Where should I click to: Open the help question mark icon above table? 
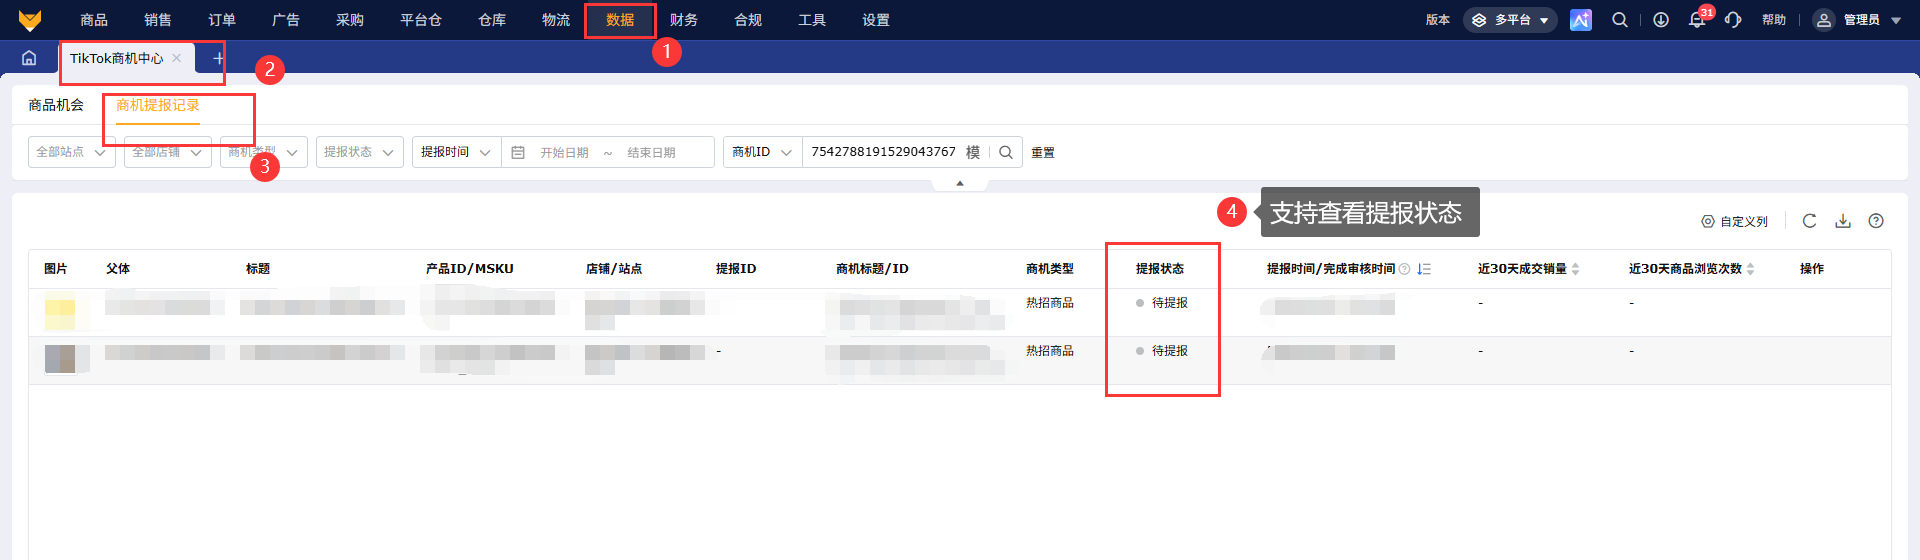coord(1876,221)
